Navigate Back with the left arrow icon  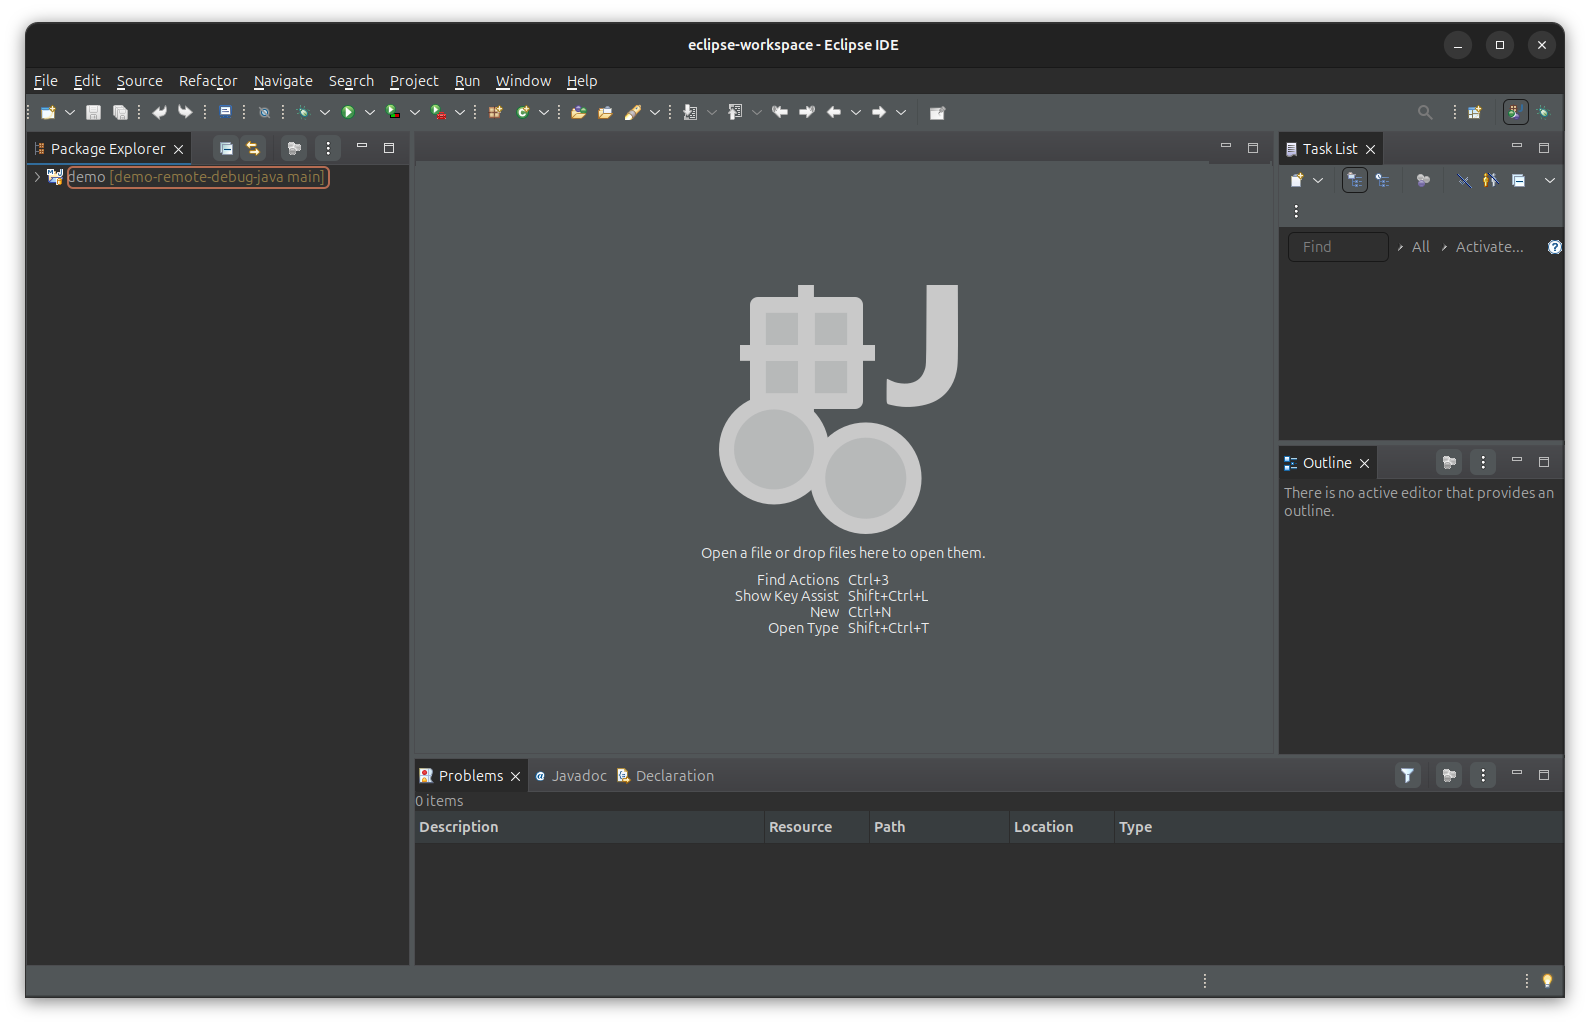834,112
